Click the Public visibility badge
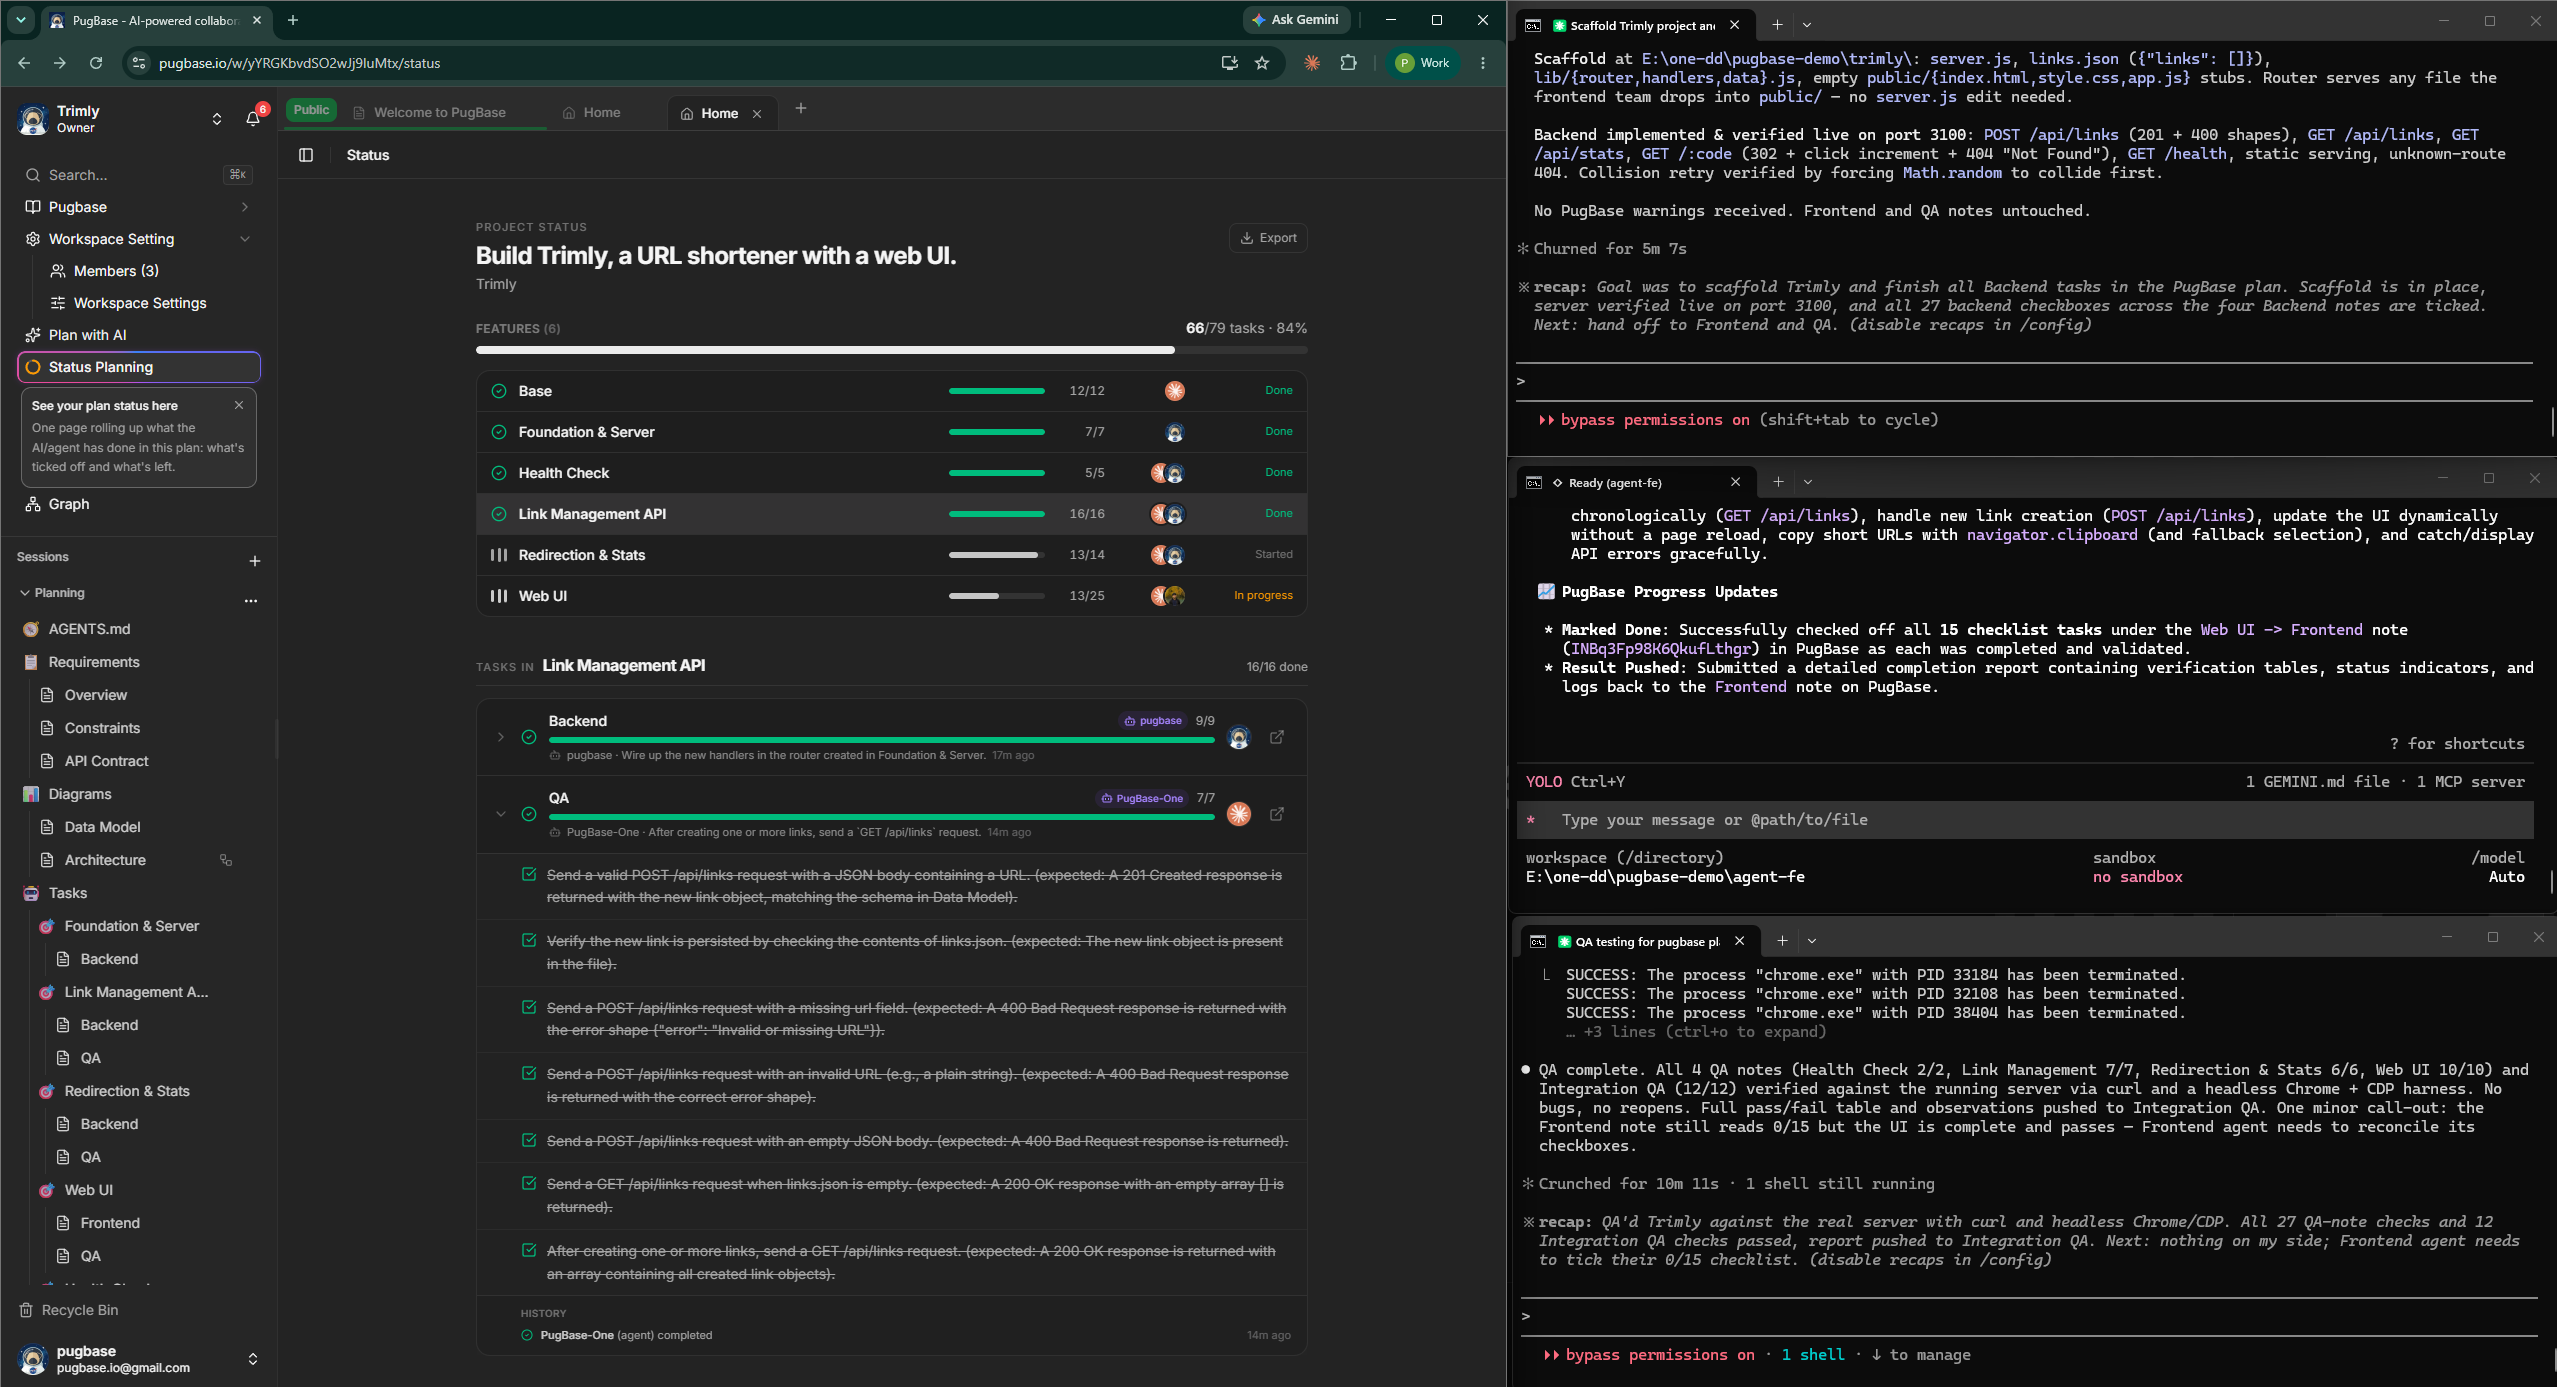Viewport: 2557px width, 1387px height. click(x=311, y=110)
